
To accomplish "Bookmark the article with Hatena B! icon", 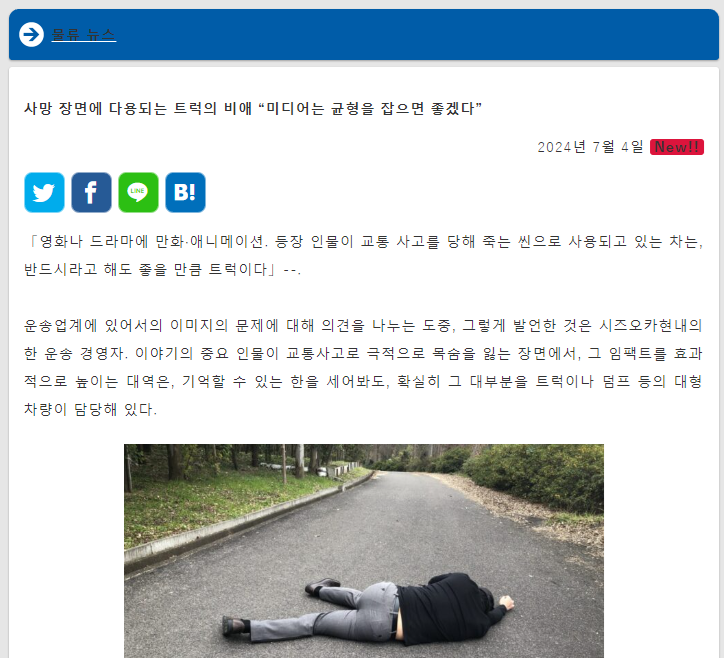I will click(x=186, y=193).
